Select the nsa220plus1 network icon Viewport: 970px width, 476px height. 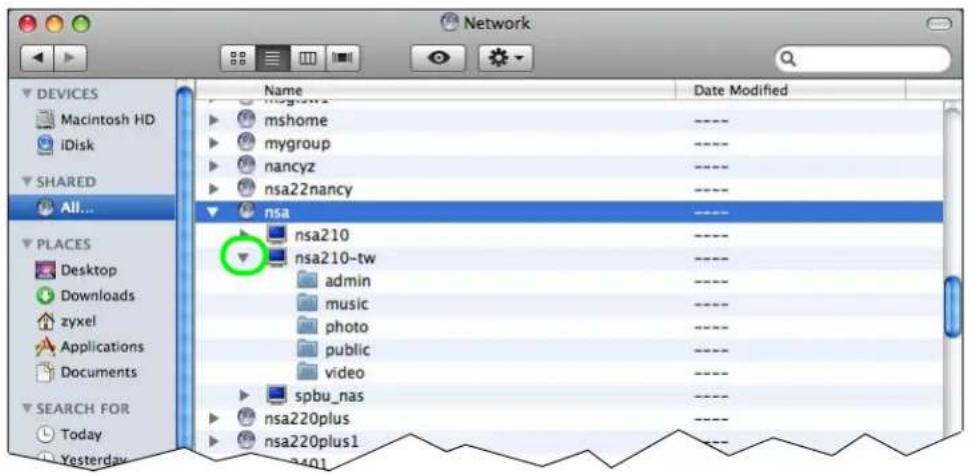pyautogui.click(x=246, y=441)
